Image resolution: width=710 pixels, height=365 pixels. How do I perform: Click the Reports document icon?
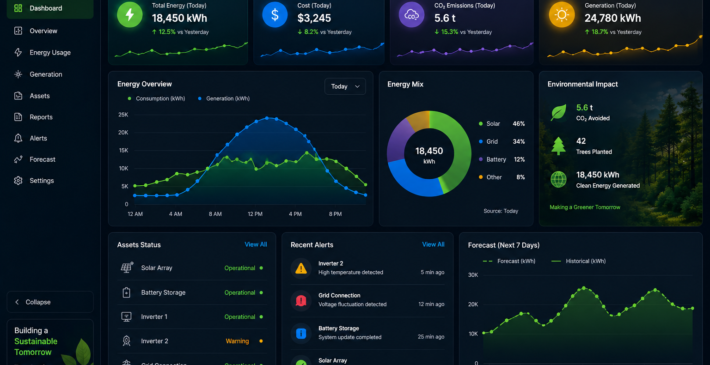coord(18,117)
